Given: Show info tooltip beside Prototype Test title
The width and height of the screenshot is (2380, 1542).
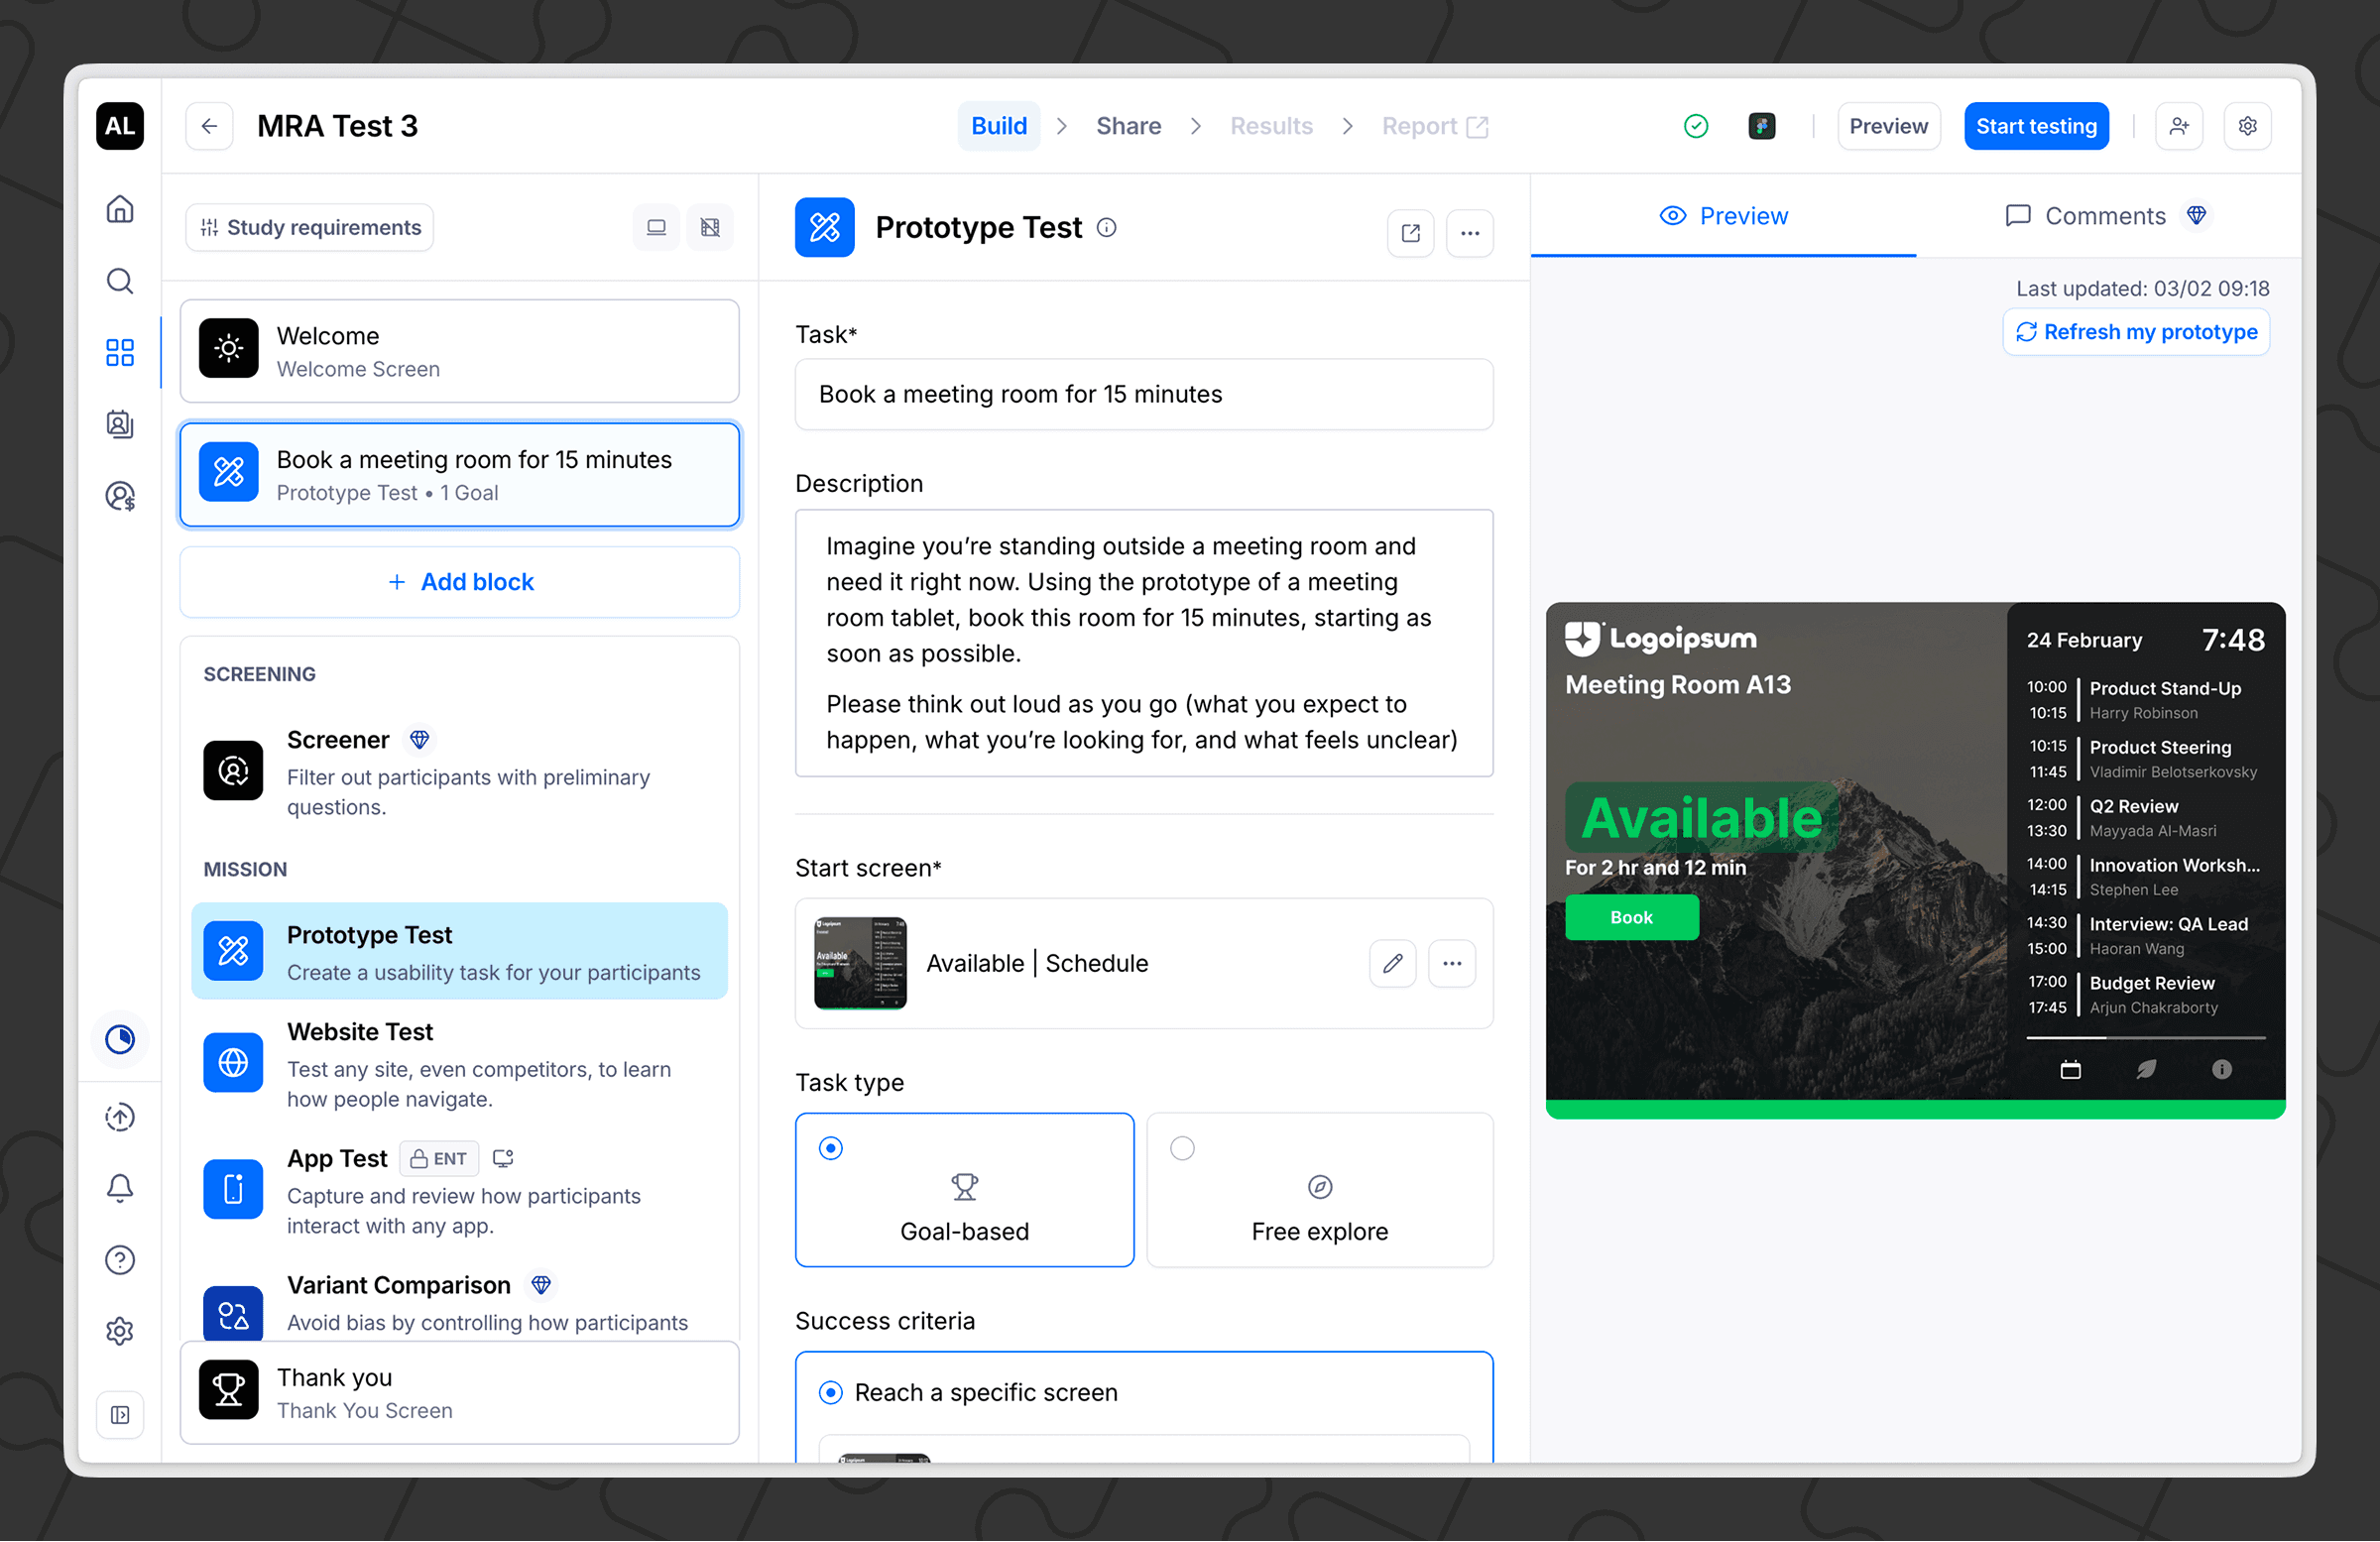Looking at the screenshot, I should point(1107,228).
